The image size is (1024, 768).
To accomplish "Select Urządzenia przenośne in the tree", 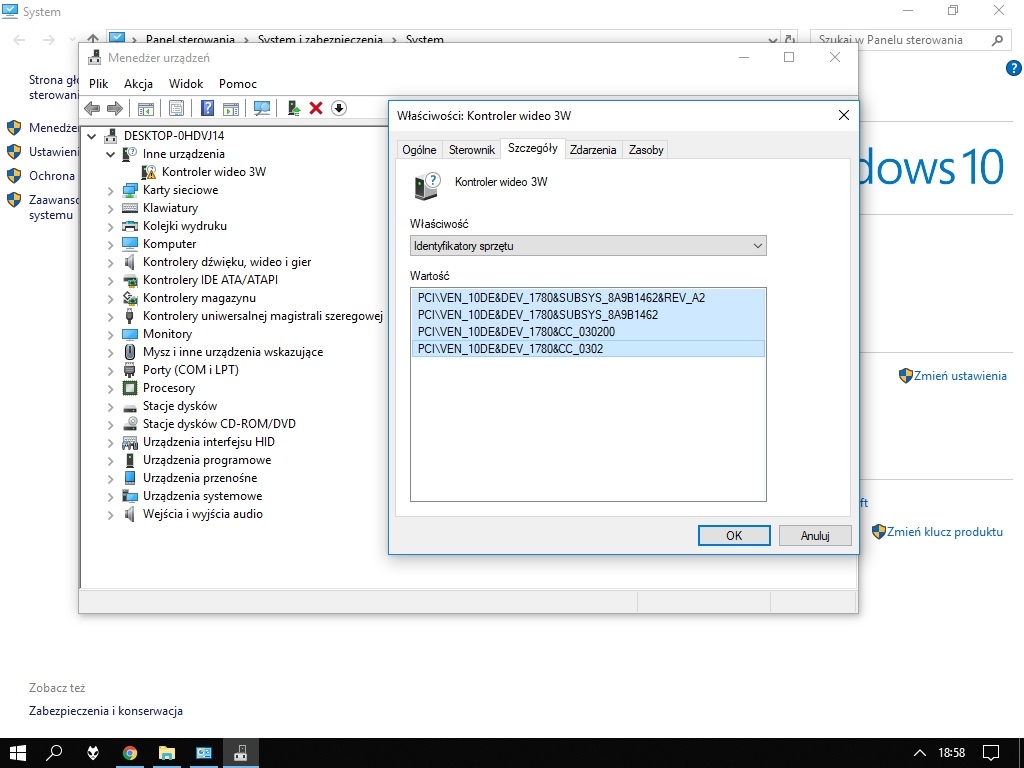I will point(200,478).
